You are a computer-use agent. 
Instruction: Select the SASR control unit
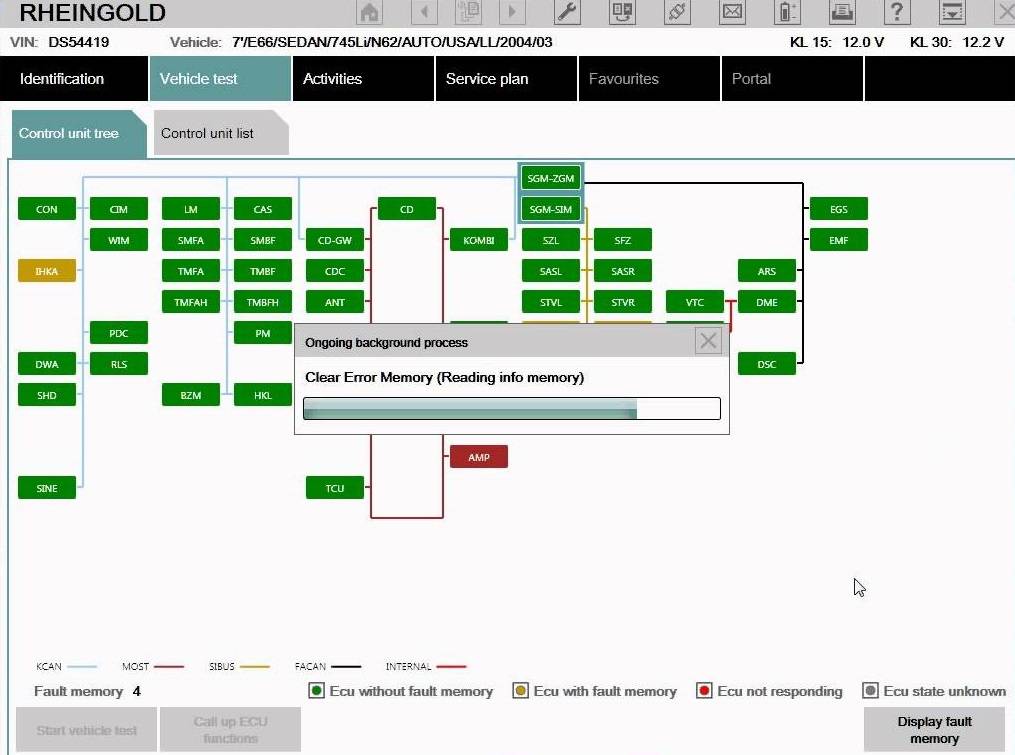pyautogui.click(x=623, y=271)
